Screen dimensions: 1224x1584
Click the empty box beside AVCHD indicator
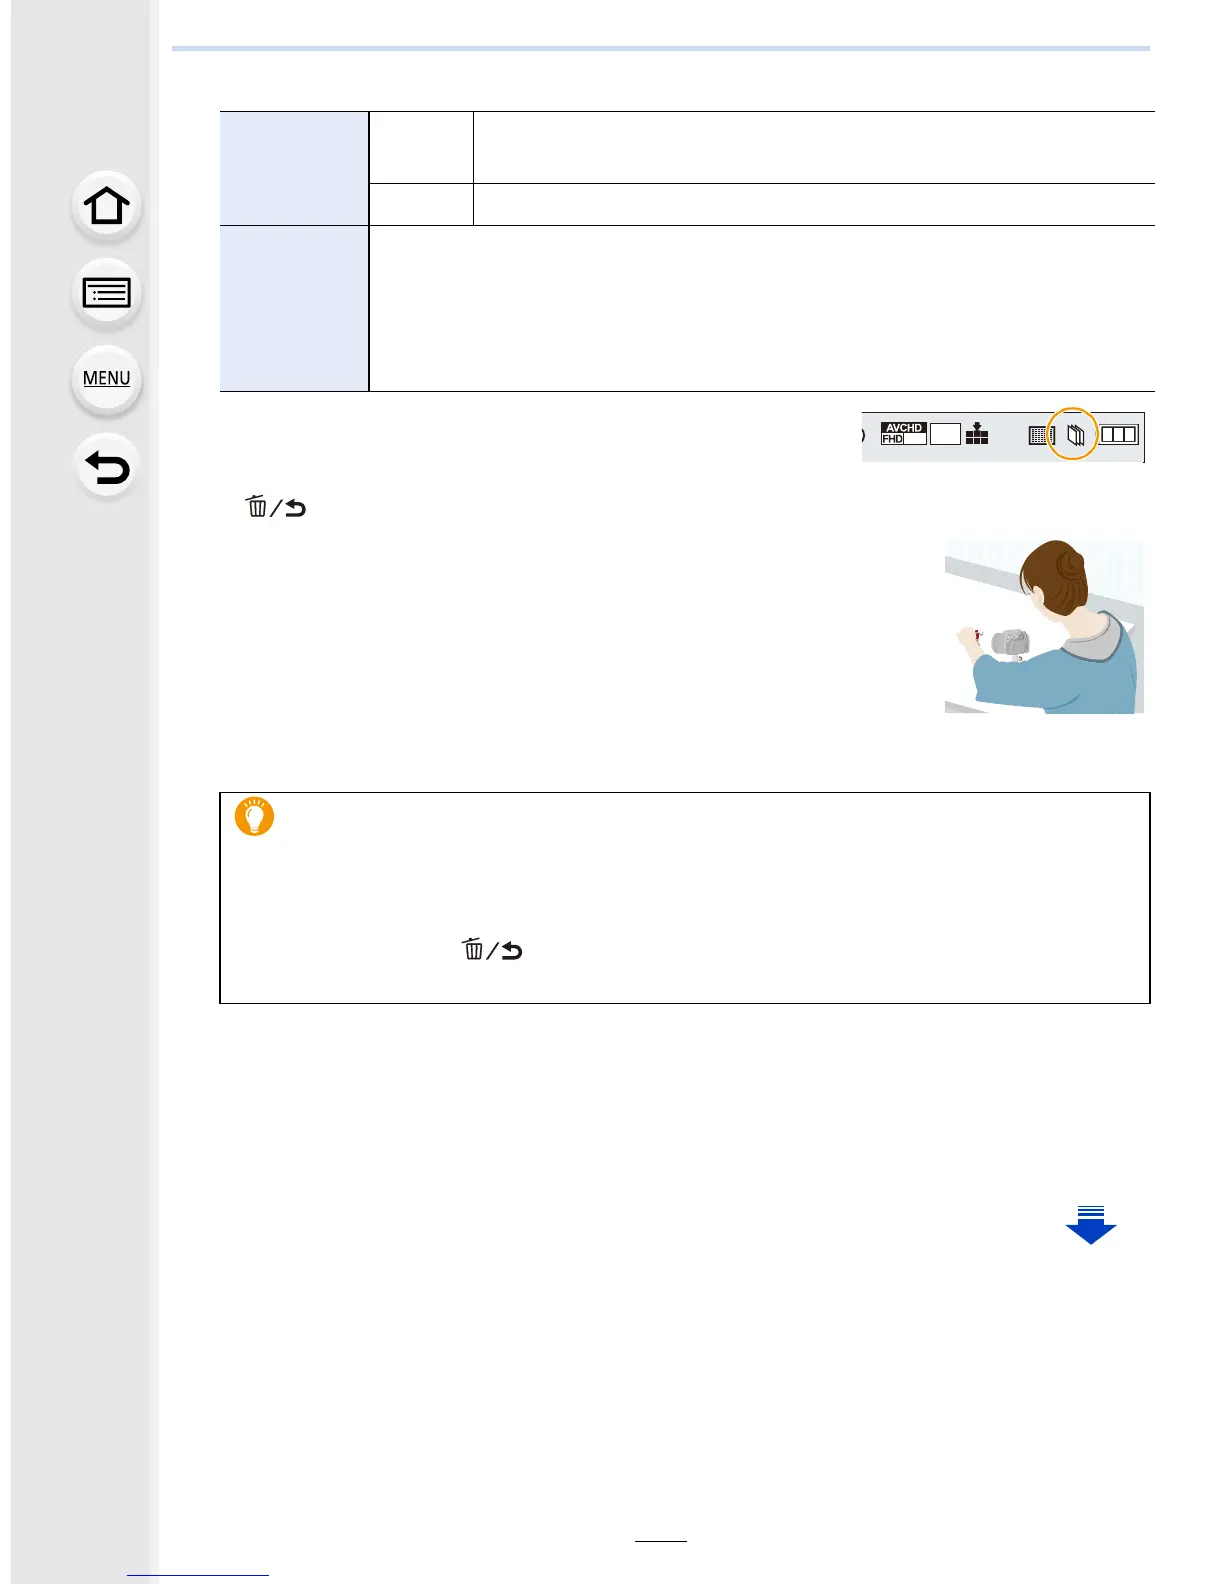(945, 434)
